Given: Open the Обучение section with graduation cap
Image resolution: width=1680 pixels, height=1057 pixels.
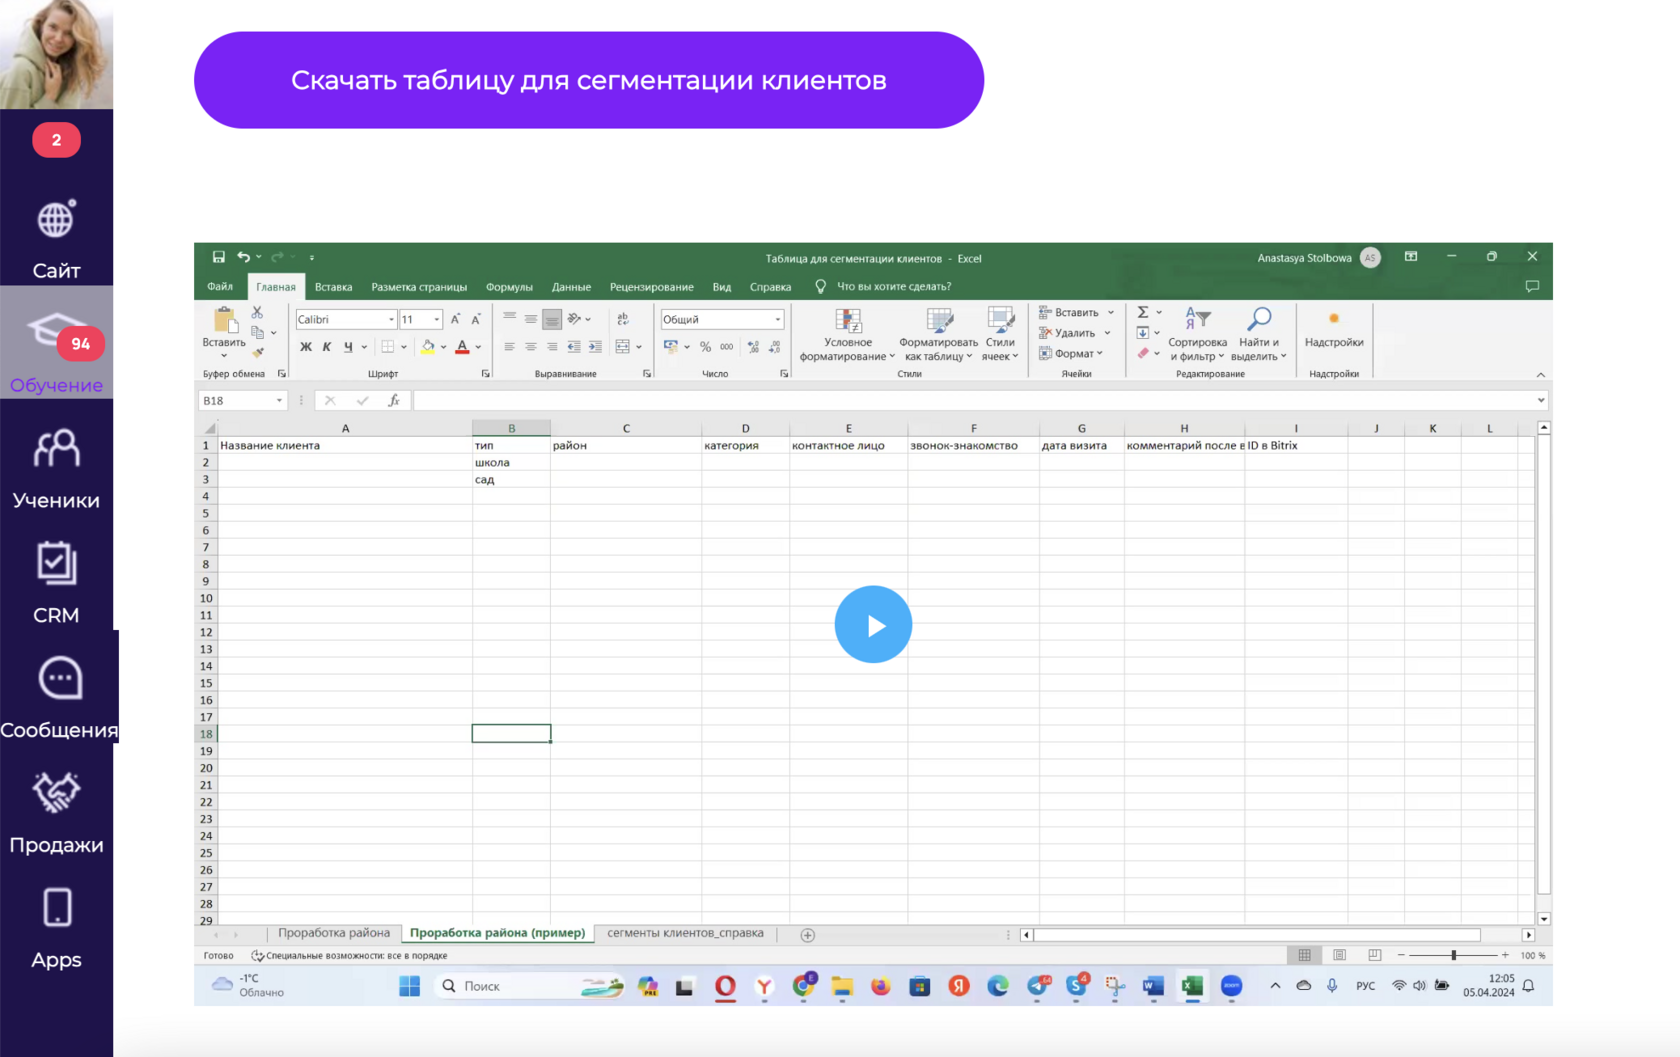Looking at the screenshot, I should (x=56, y=343).
